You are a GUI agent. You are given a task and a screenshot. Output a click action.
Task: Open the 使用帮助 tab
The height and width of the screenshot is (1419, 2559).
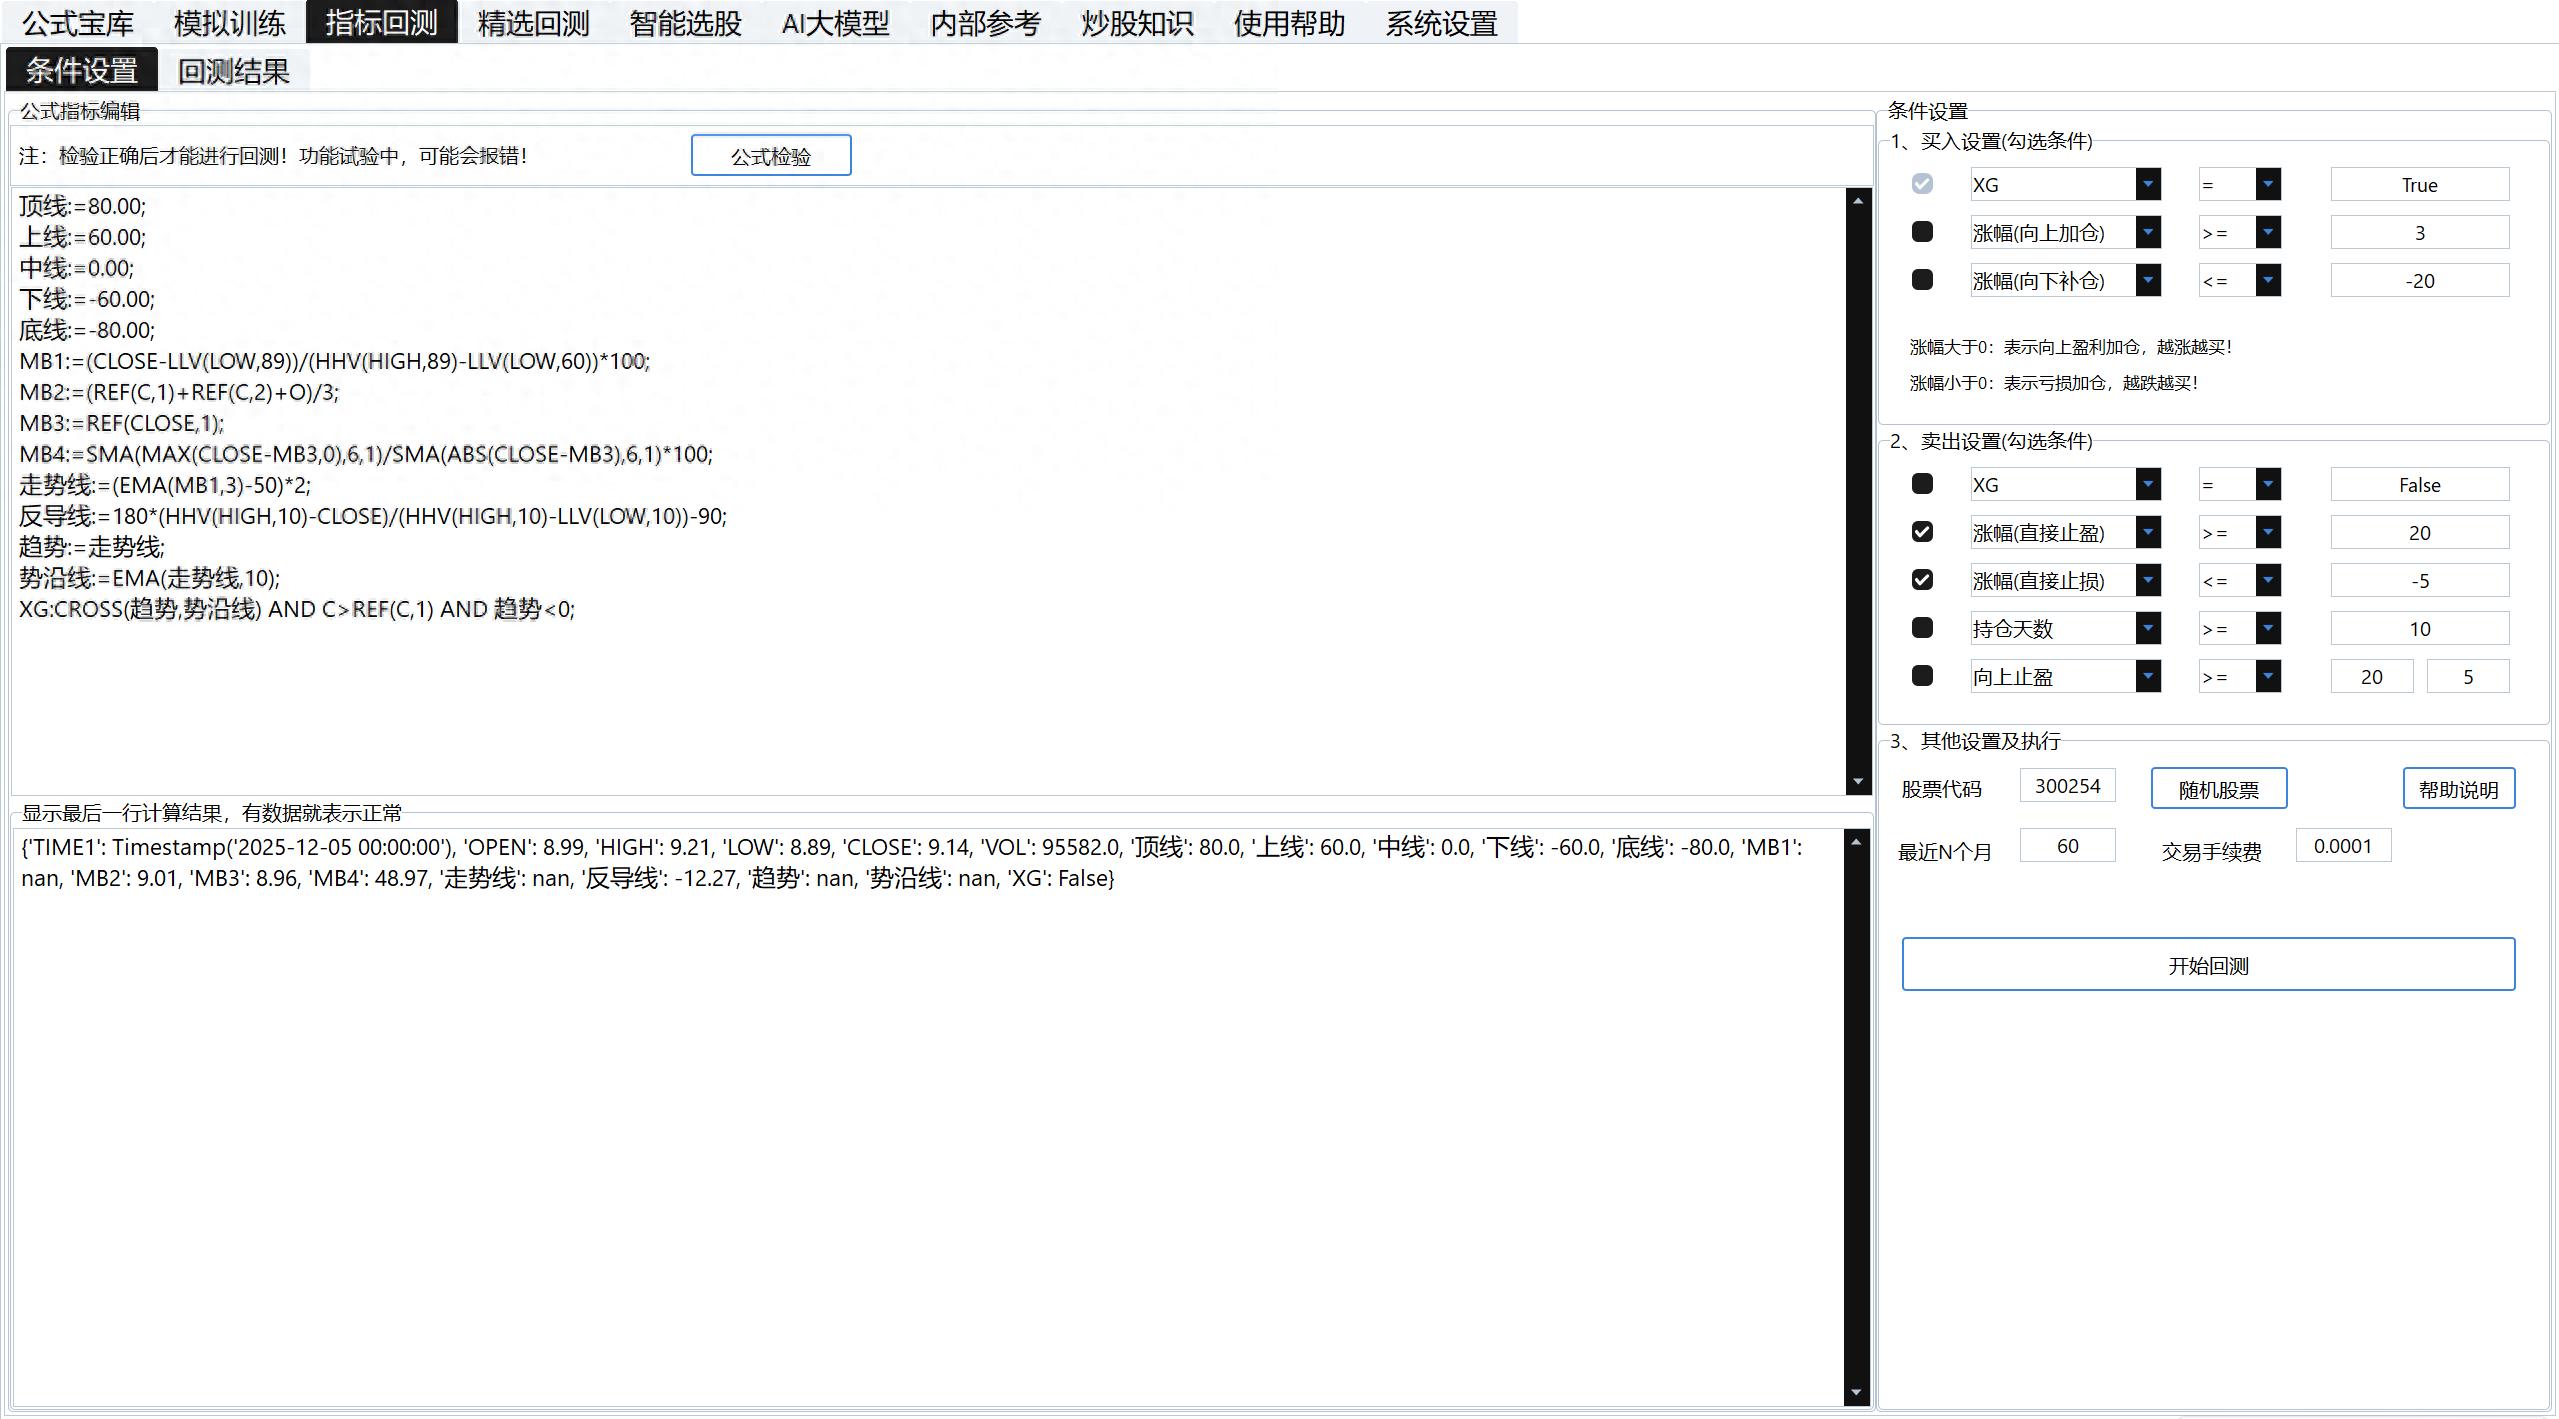click(x=1290, y=22)
